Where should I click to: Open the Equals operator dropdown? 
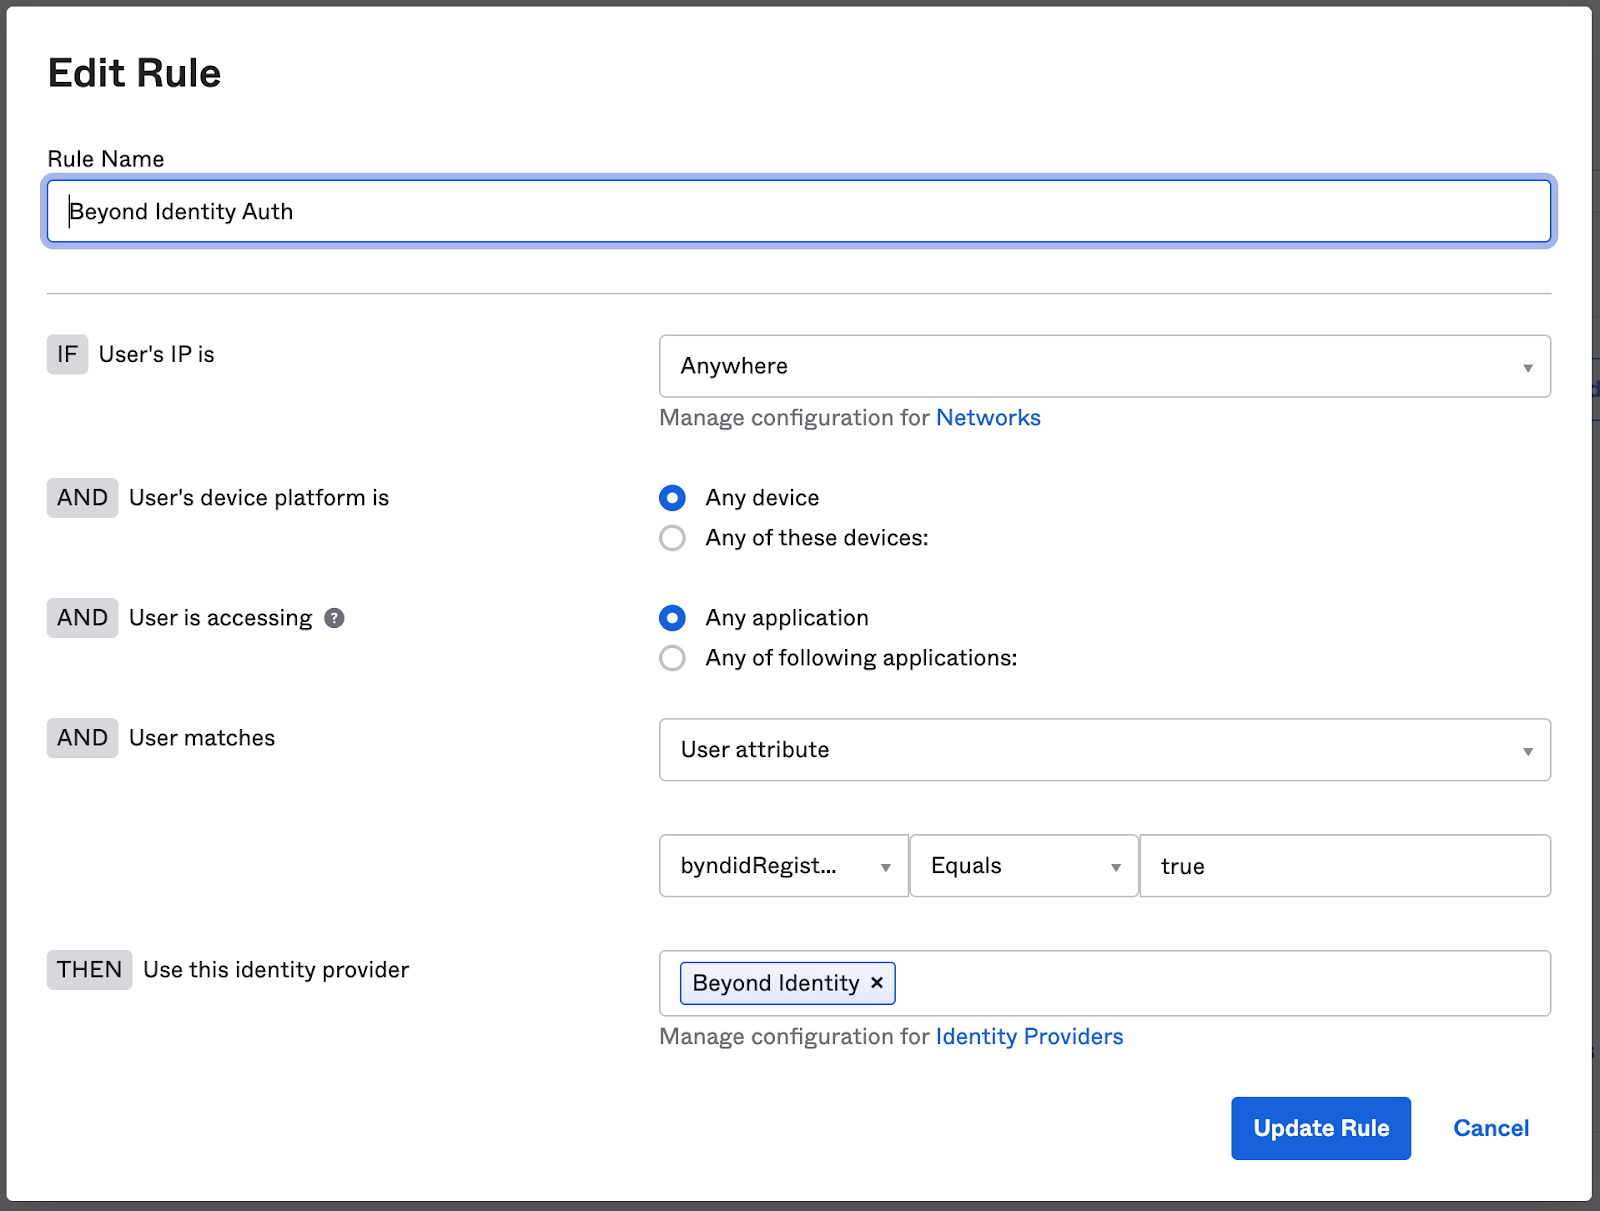click(1024, 866)
